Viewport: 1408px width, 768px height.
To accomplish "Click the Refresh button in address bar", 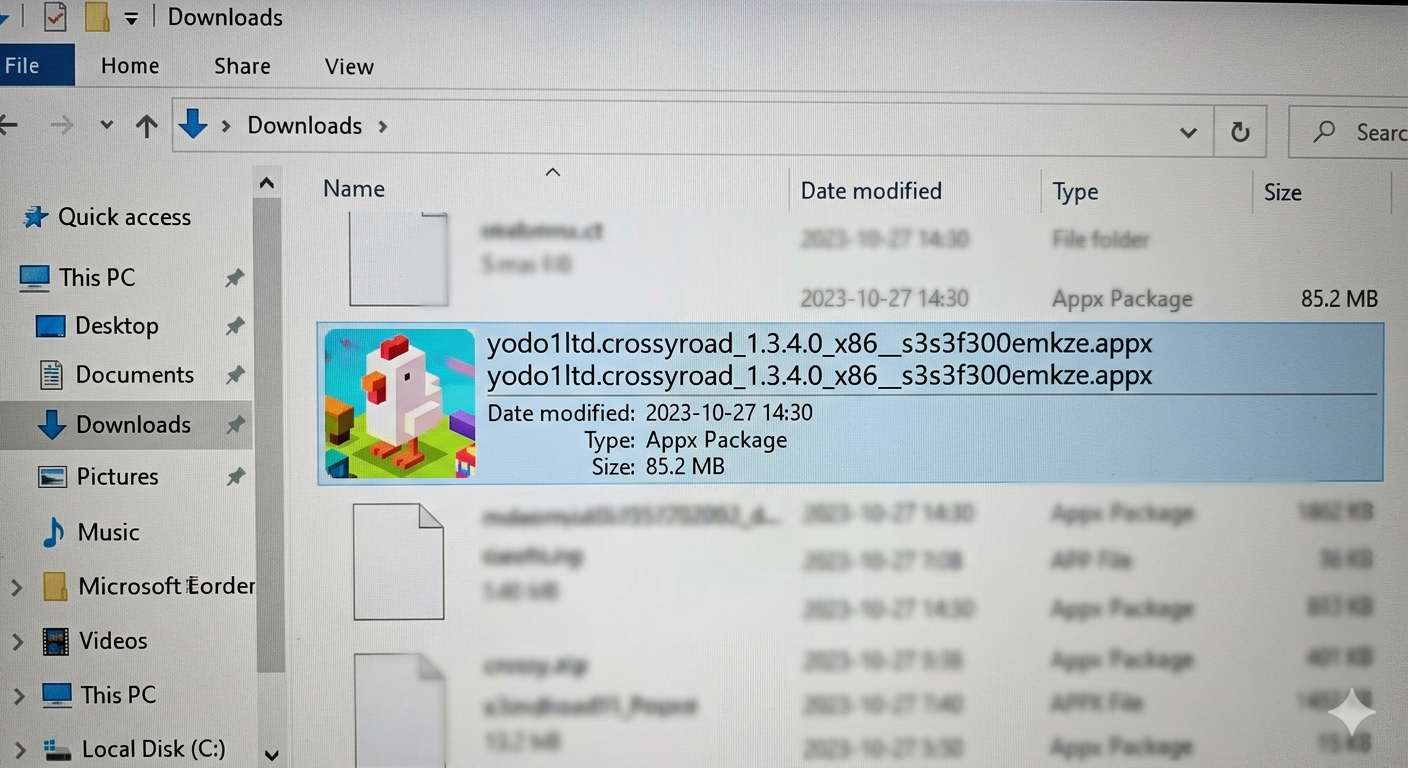I will [x=1240, y=132].
